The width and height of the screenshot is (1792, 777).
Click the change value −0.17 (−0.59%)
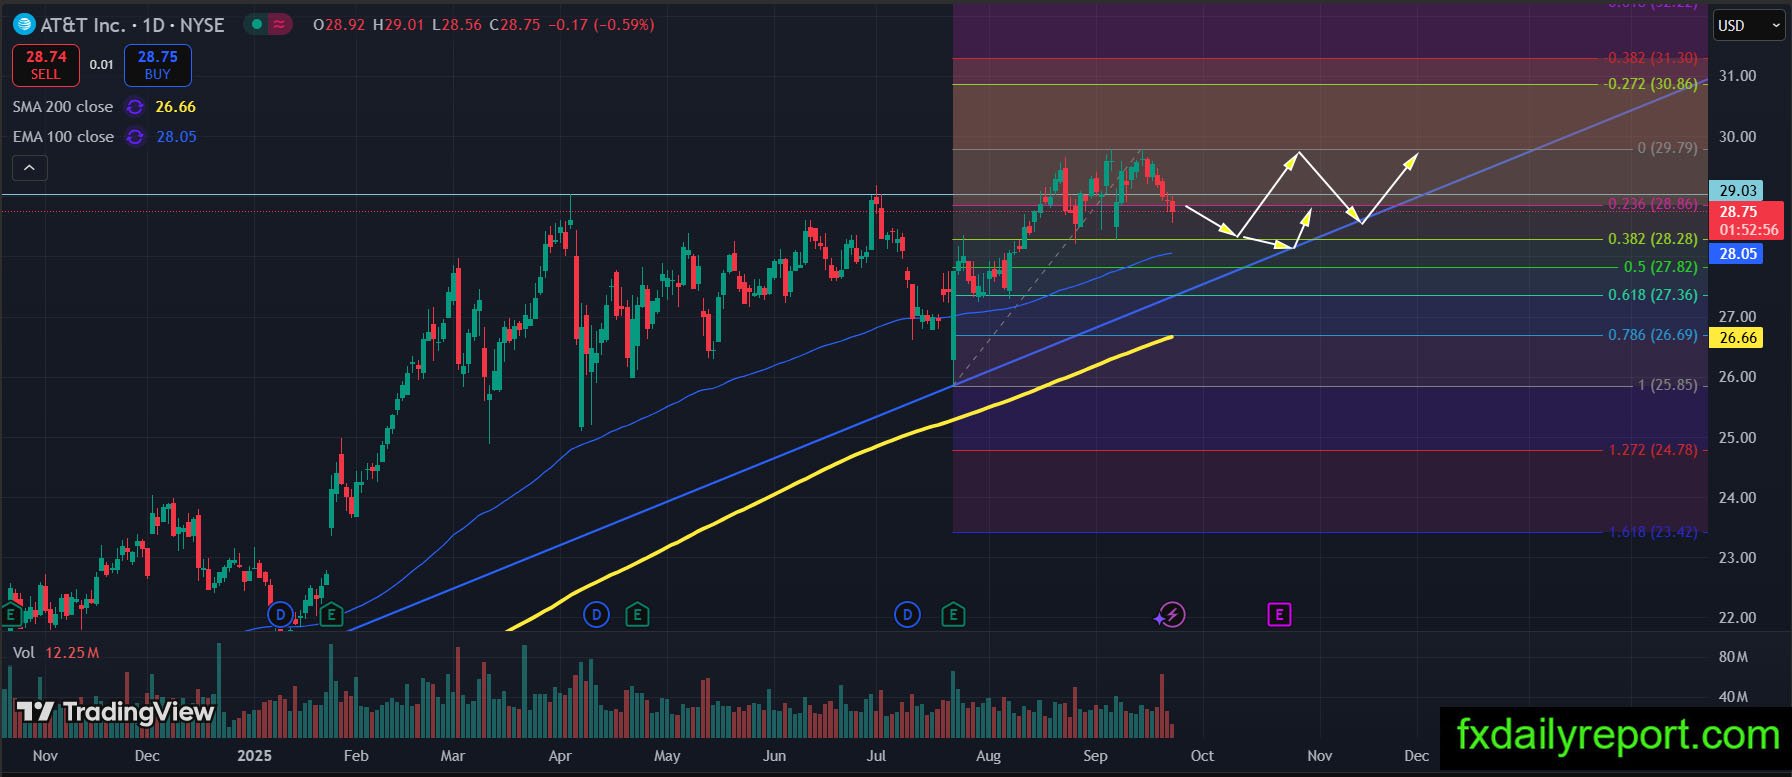600,24
